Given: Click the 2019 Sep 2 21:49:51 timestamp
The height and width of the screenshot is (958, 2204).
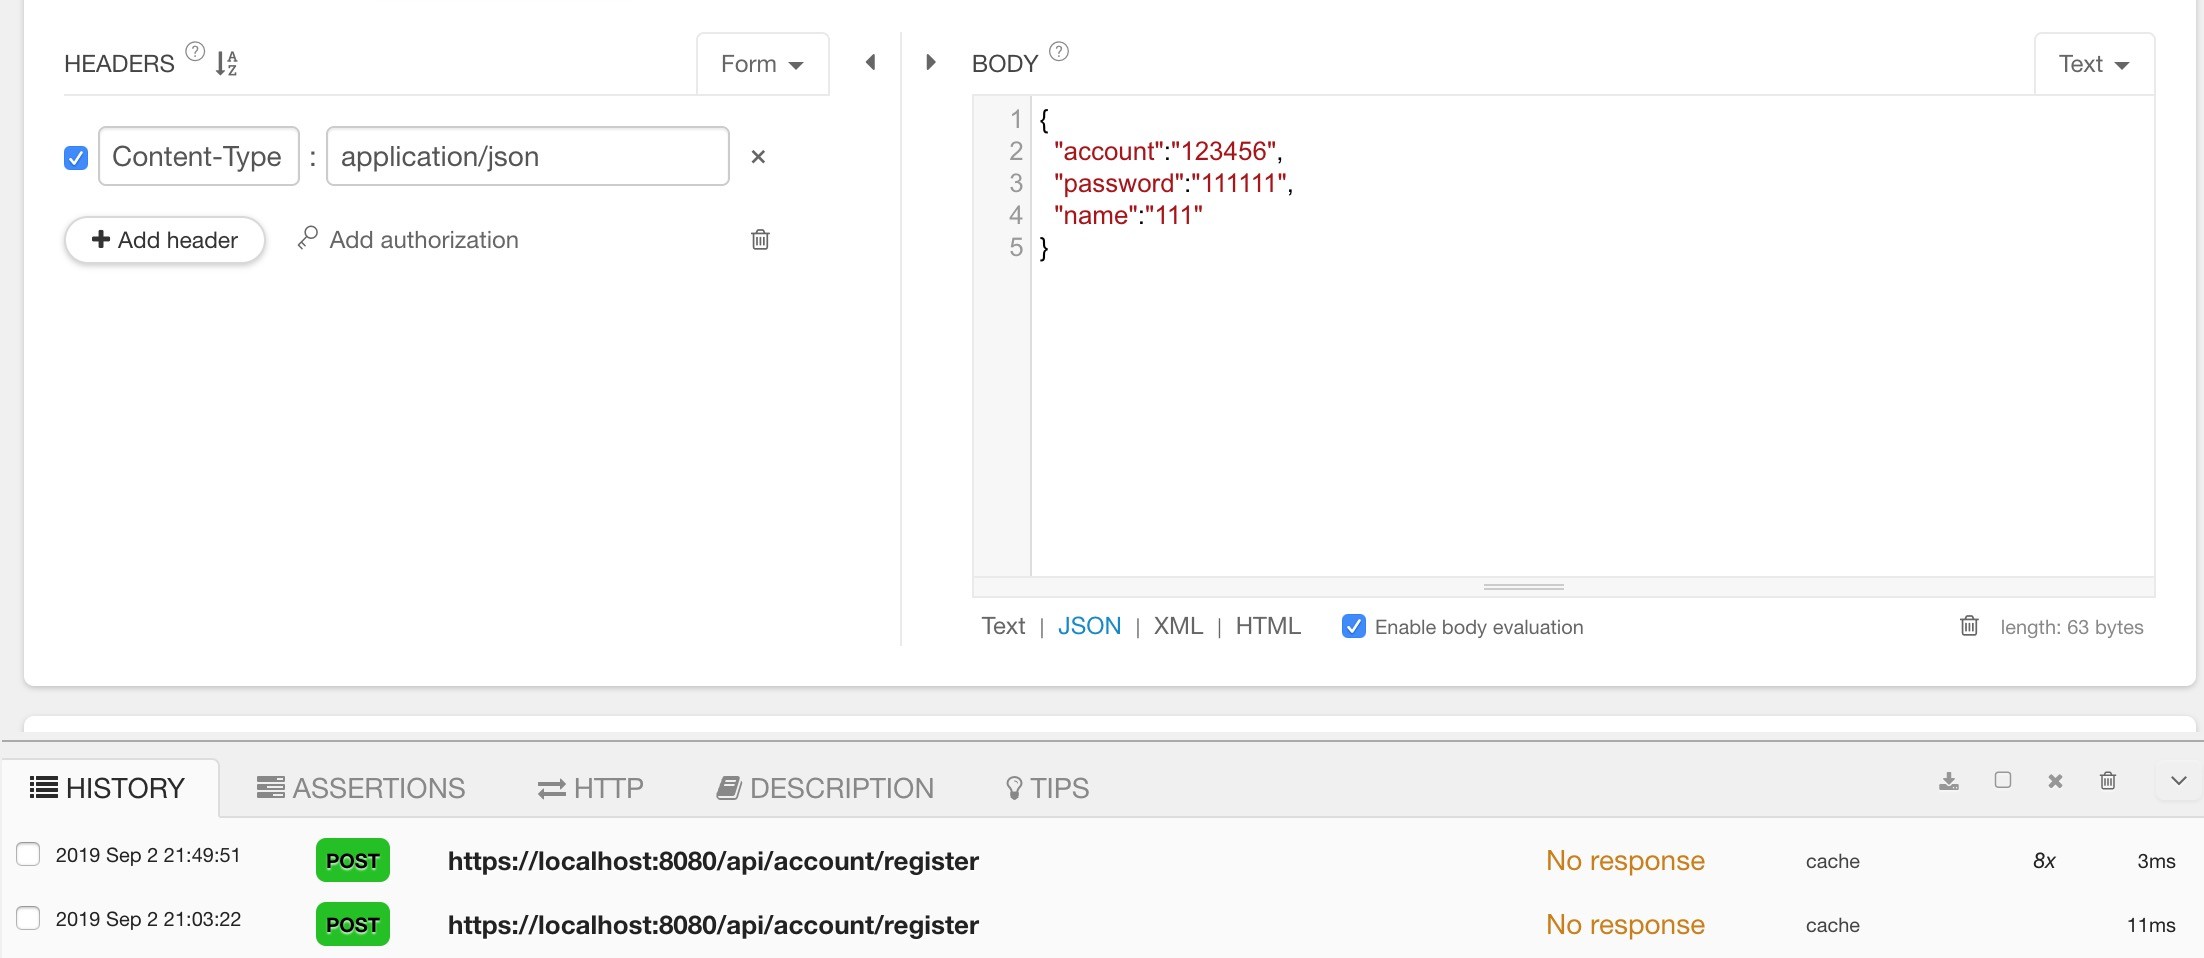Looking at the screenshot, I should 148,855.
